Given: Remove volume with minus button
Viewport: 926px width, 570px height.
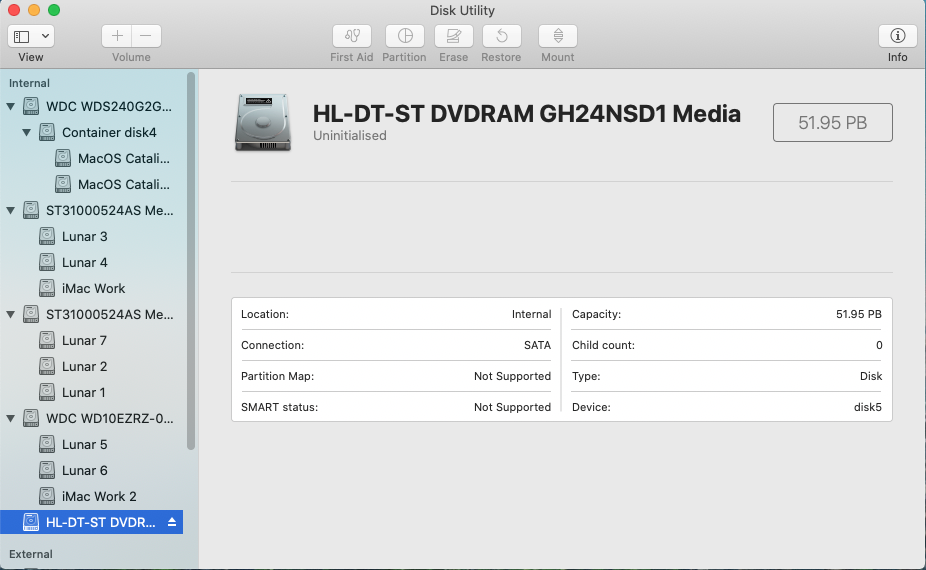Looking at the screenshot, I should [146, 36].
